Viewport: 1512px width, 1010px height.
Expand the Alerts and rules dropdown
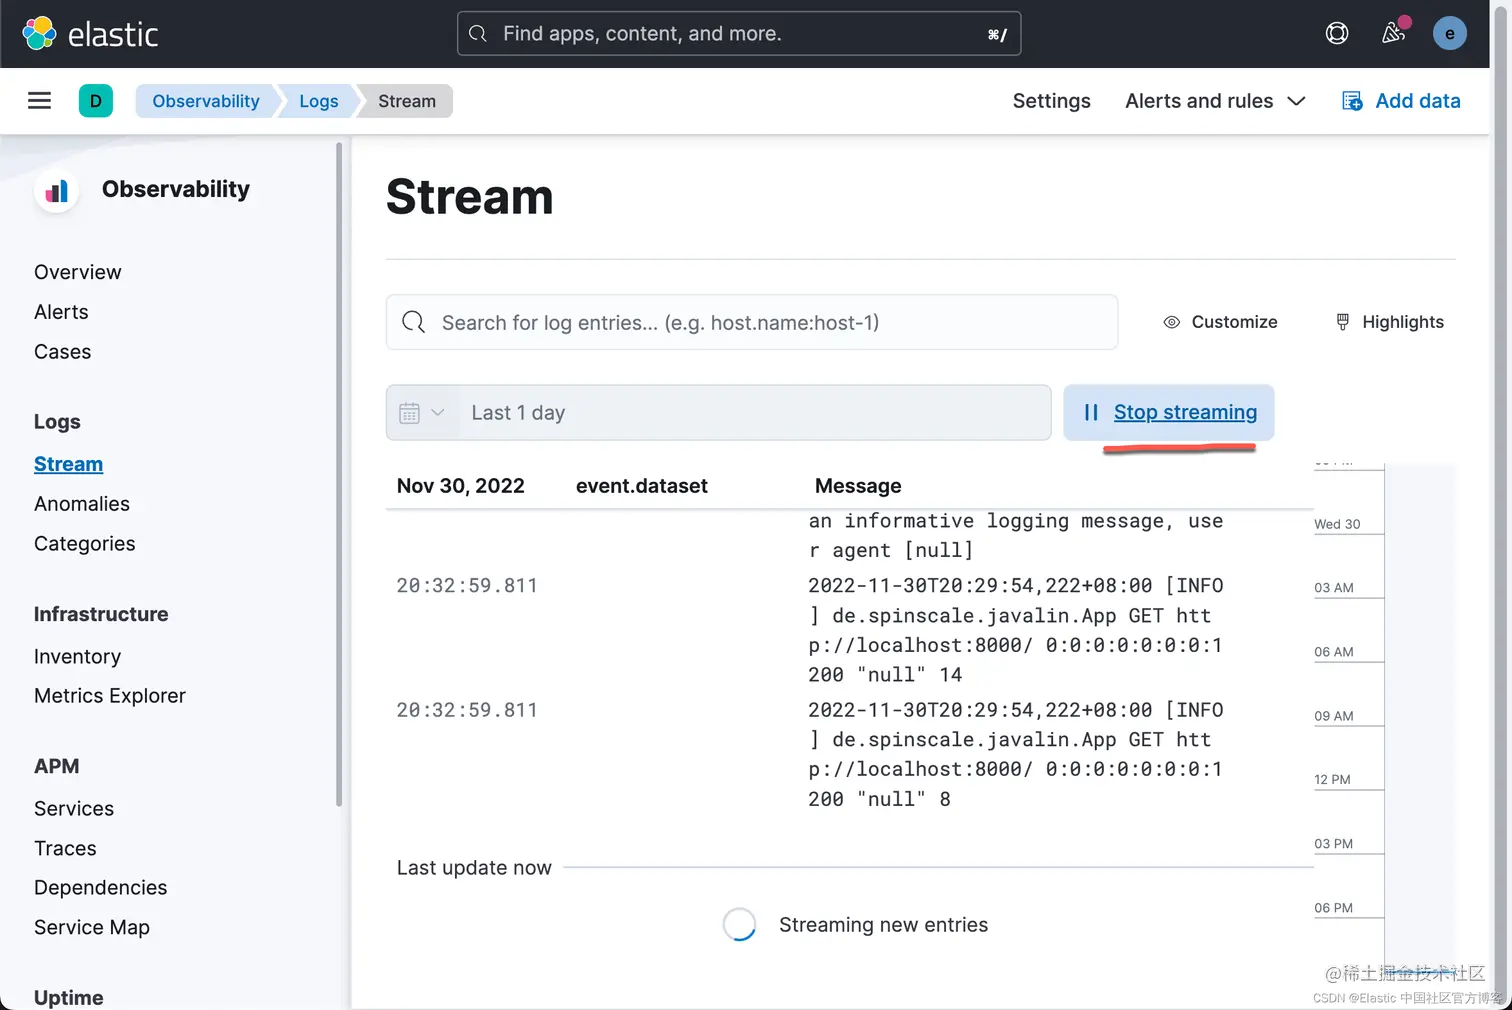(1215, 101)
